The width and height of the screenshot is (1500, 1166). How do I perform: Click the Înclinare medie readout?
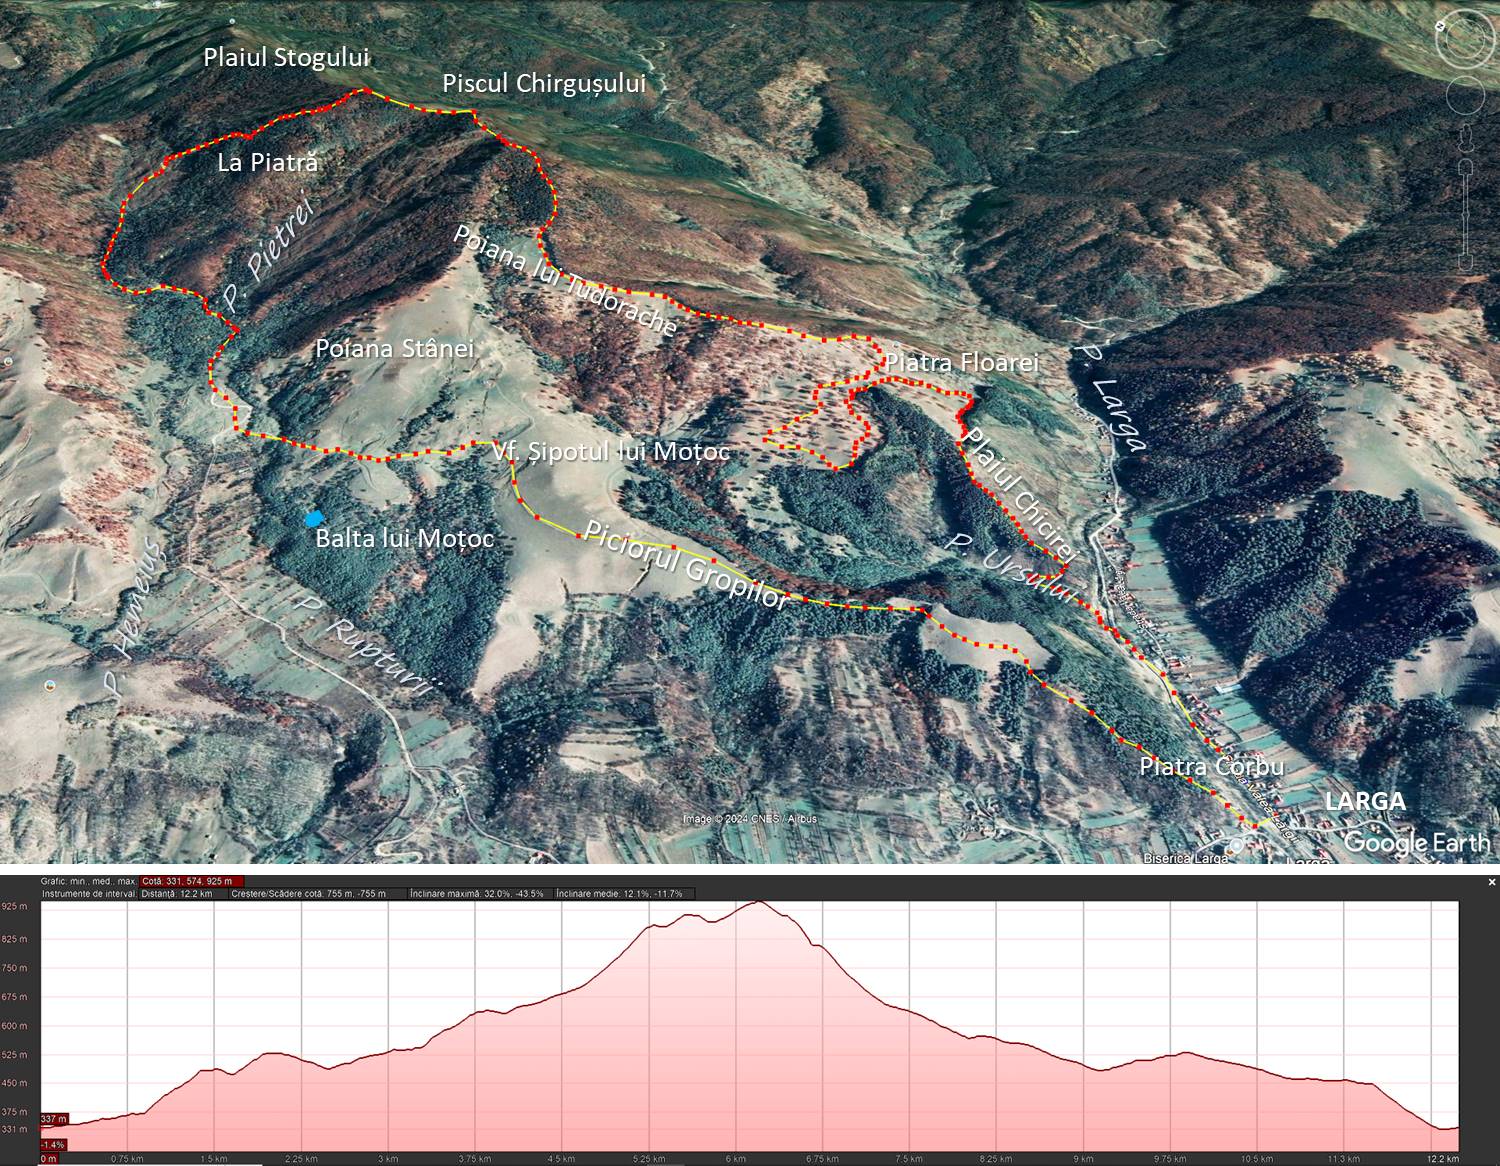coord(619,893)
